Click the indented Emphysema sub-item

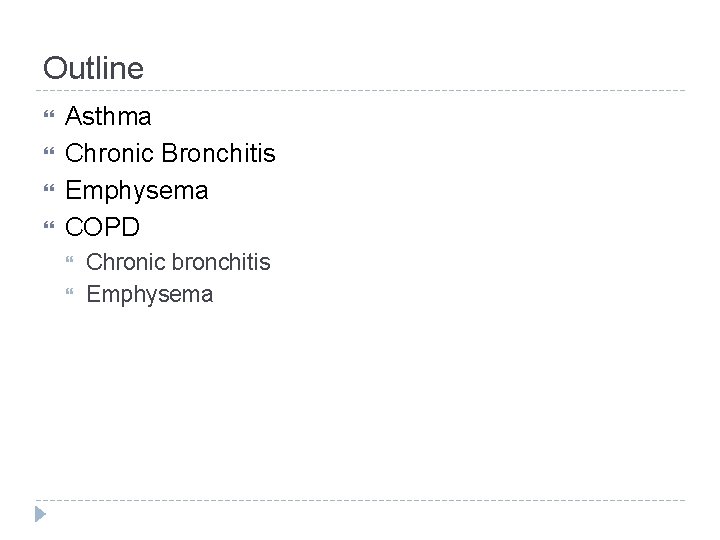pyautogui.click(x=150, y=295)
